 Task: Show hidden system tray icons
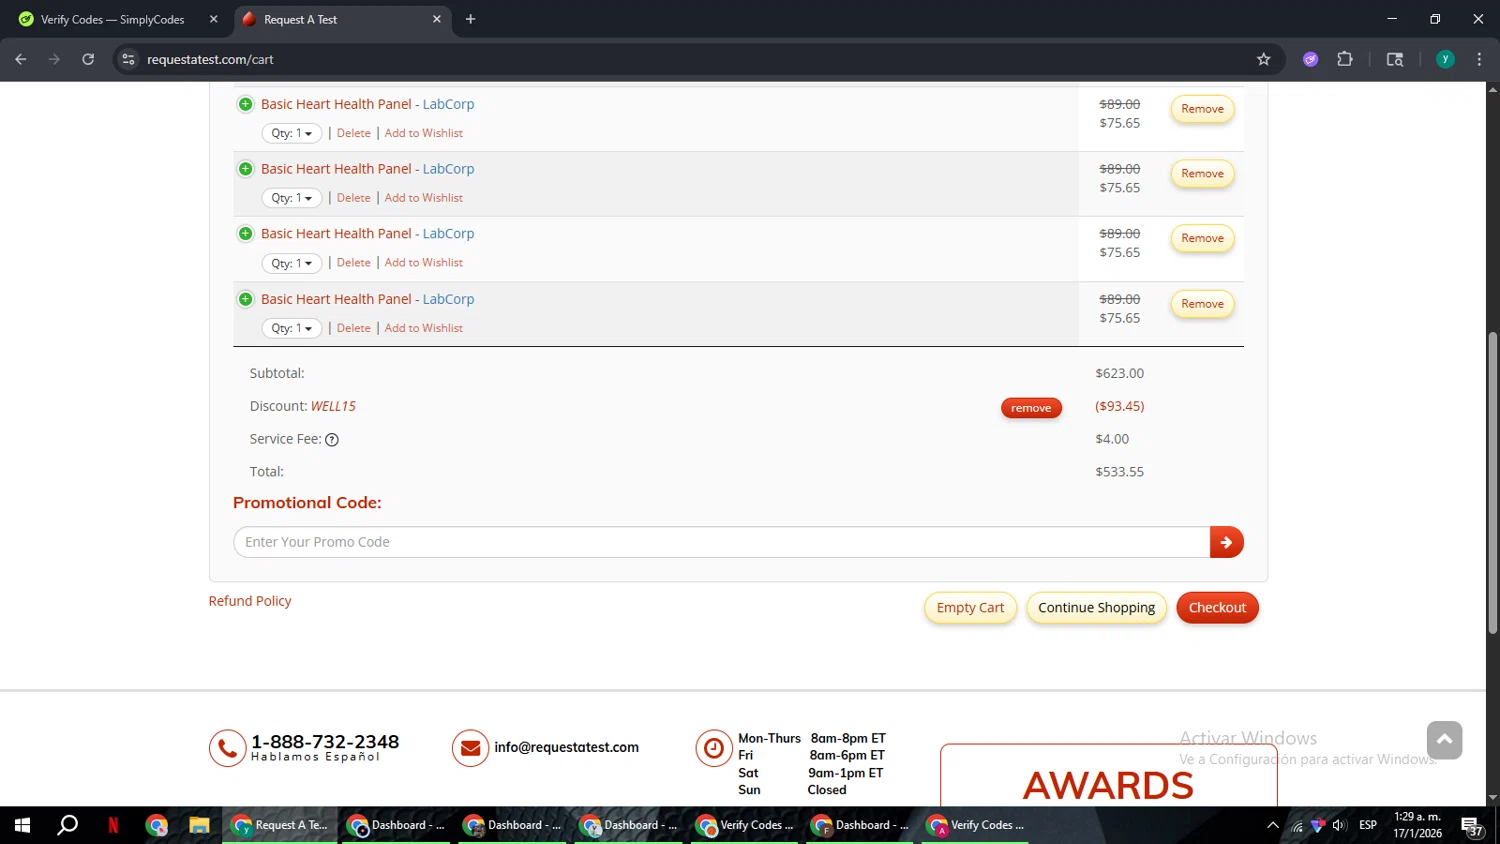pyautogui.click(x=1272, y=825)
